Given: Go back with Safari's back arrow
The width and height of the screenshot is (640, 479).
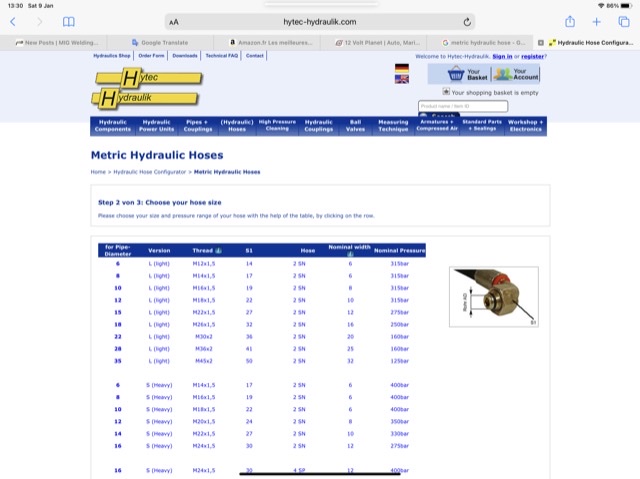Looking at the screenshot, I should pos(13,22).
